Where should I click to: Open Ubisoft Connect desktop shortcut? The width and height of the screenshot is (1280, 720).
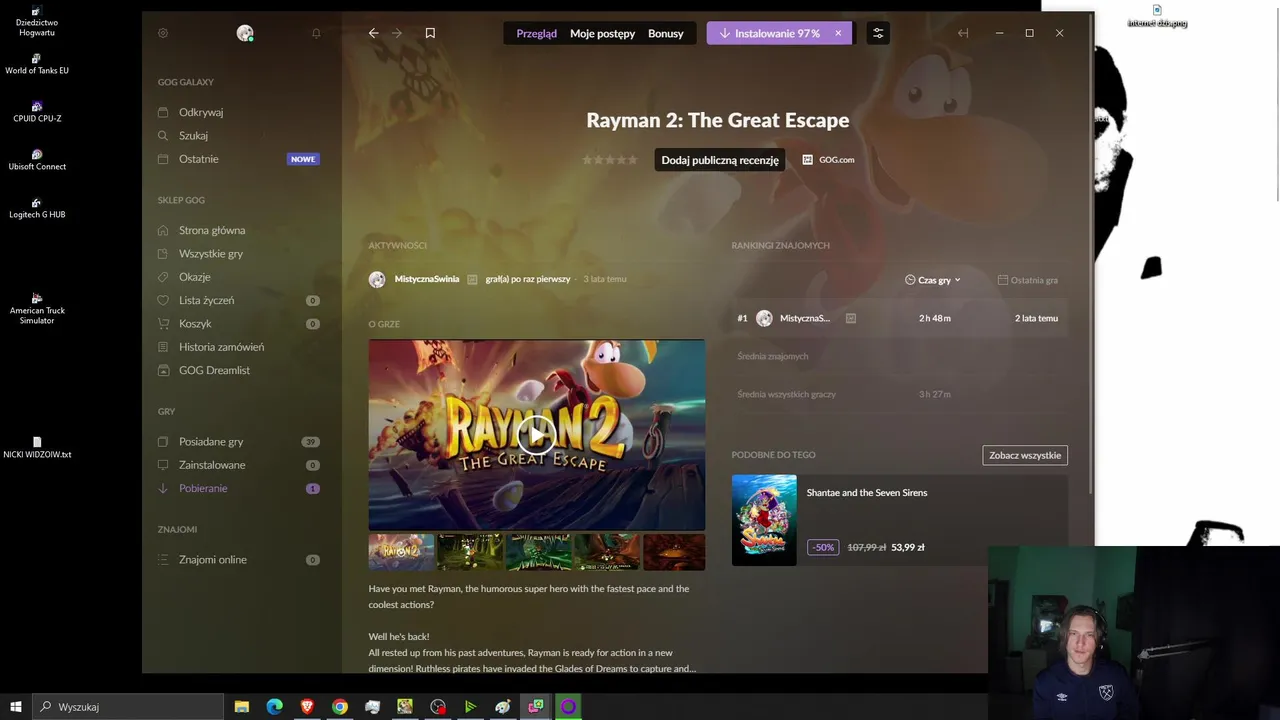pyautogui.click(x=37, y=160)
